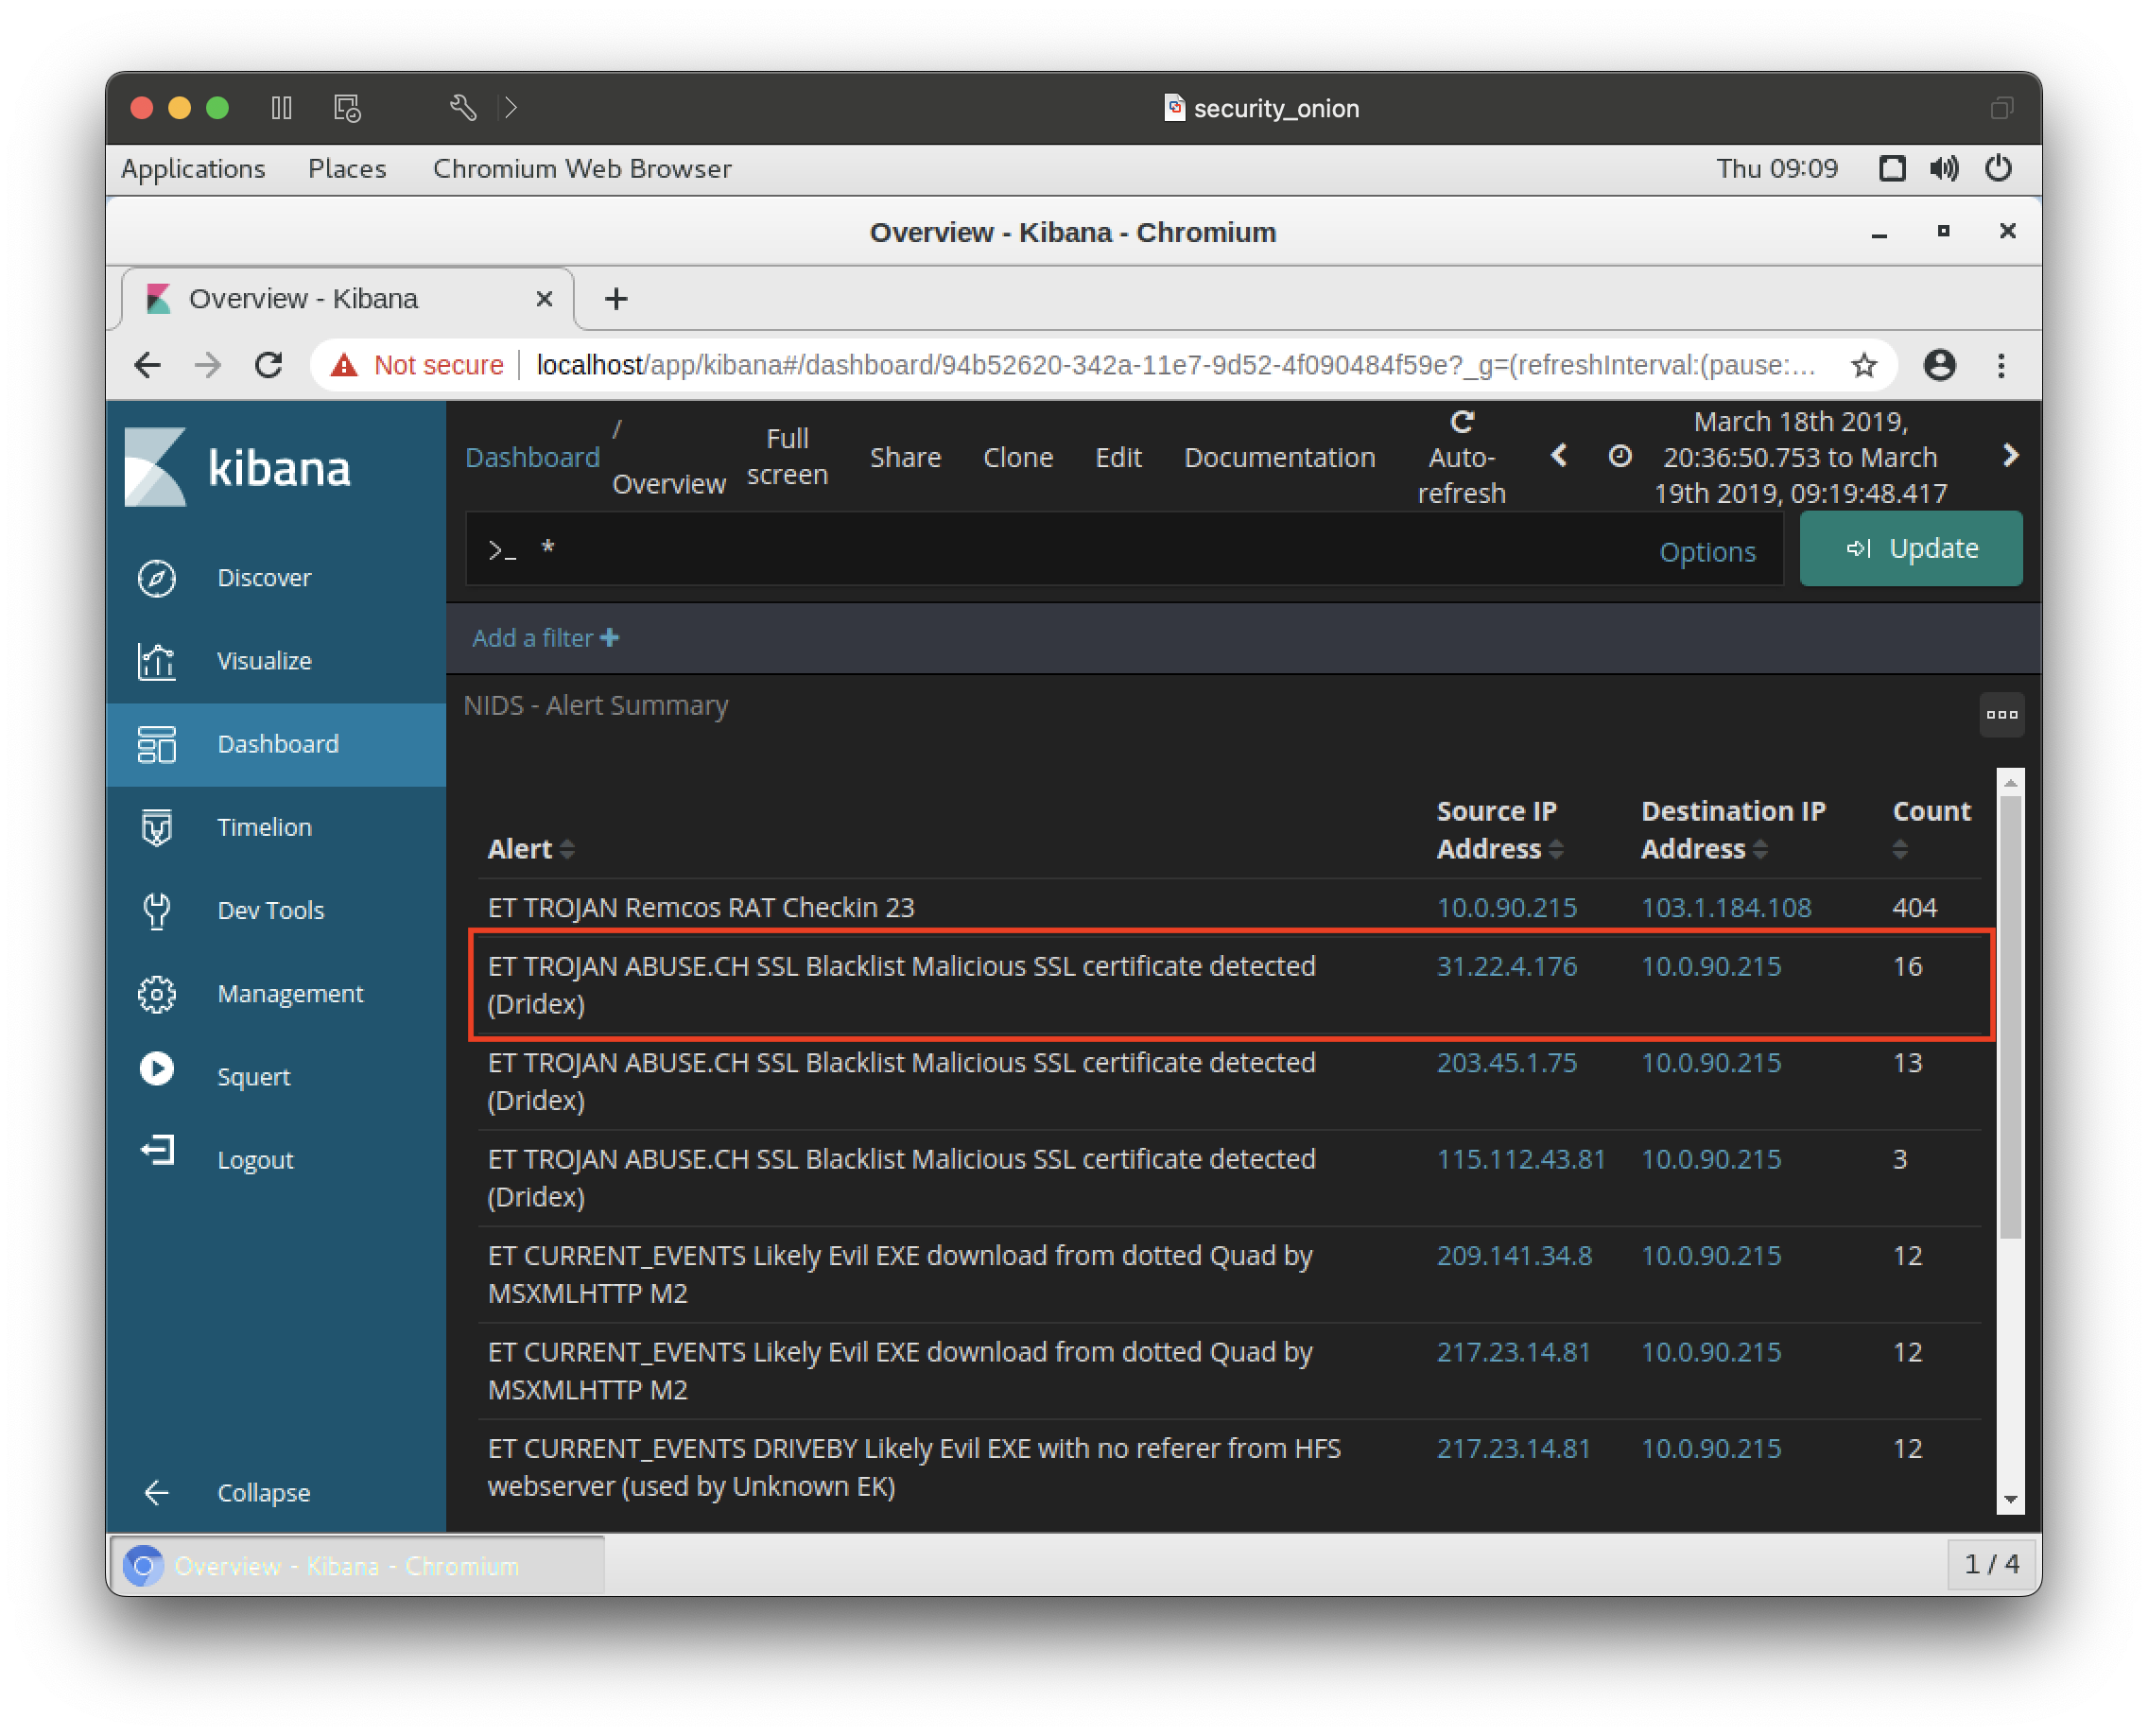This screenshot has width=2148, height=1736.
Task: Click the Kibana query search field
Action: coord(1124,549)
